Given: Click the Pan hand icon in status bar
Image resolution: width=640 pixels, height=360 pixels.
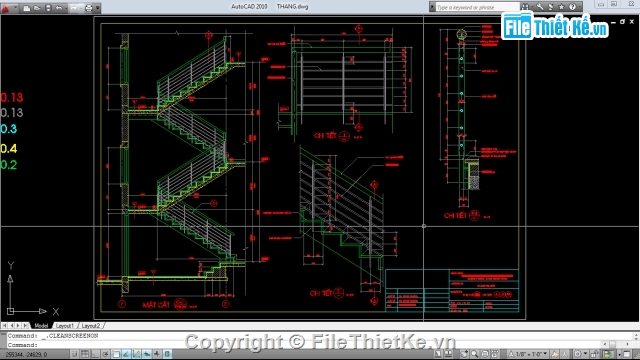Looking at the screenshot, I should (x=464, y=354).
